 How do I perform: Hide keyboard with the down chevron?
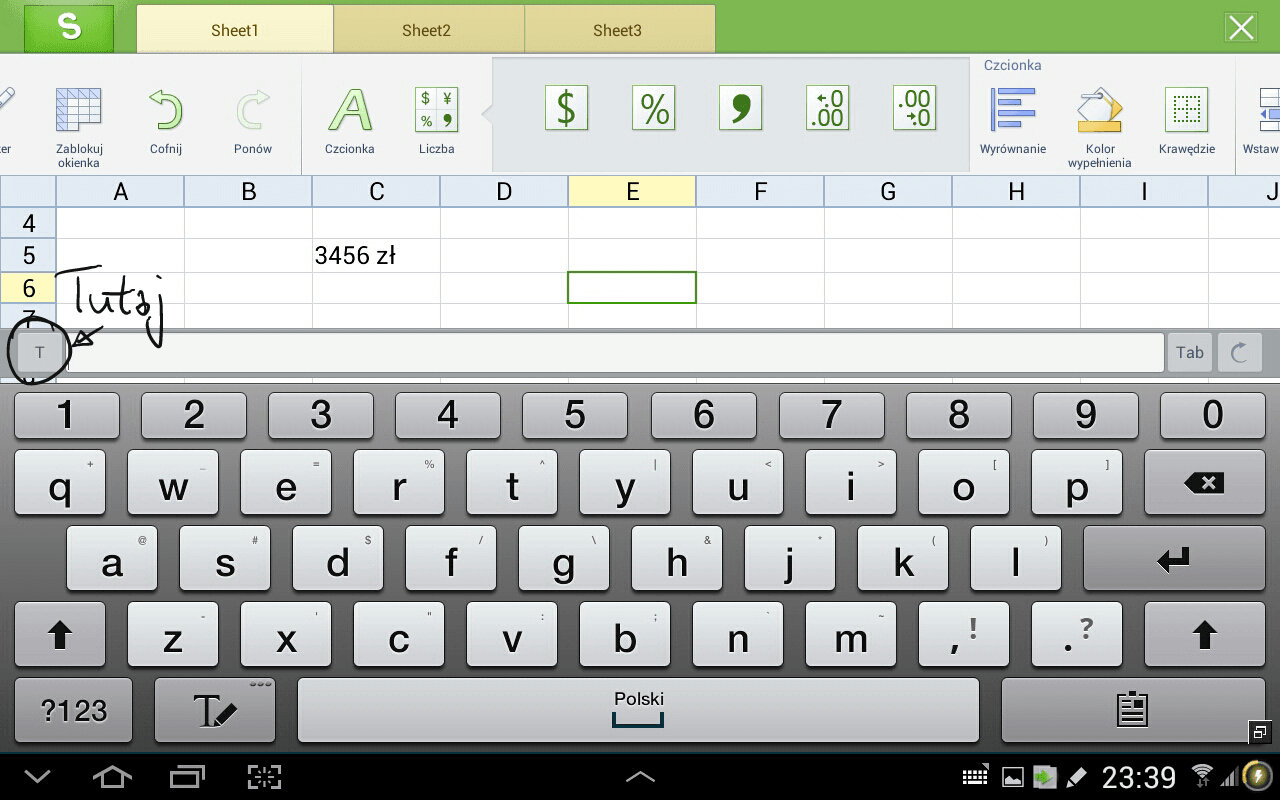(x=37, y=776)
